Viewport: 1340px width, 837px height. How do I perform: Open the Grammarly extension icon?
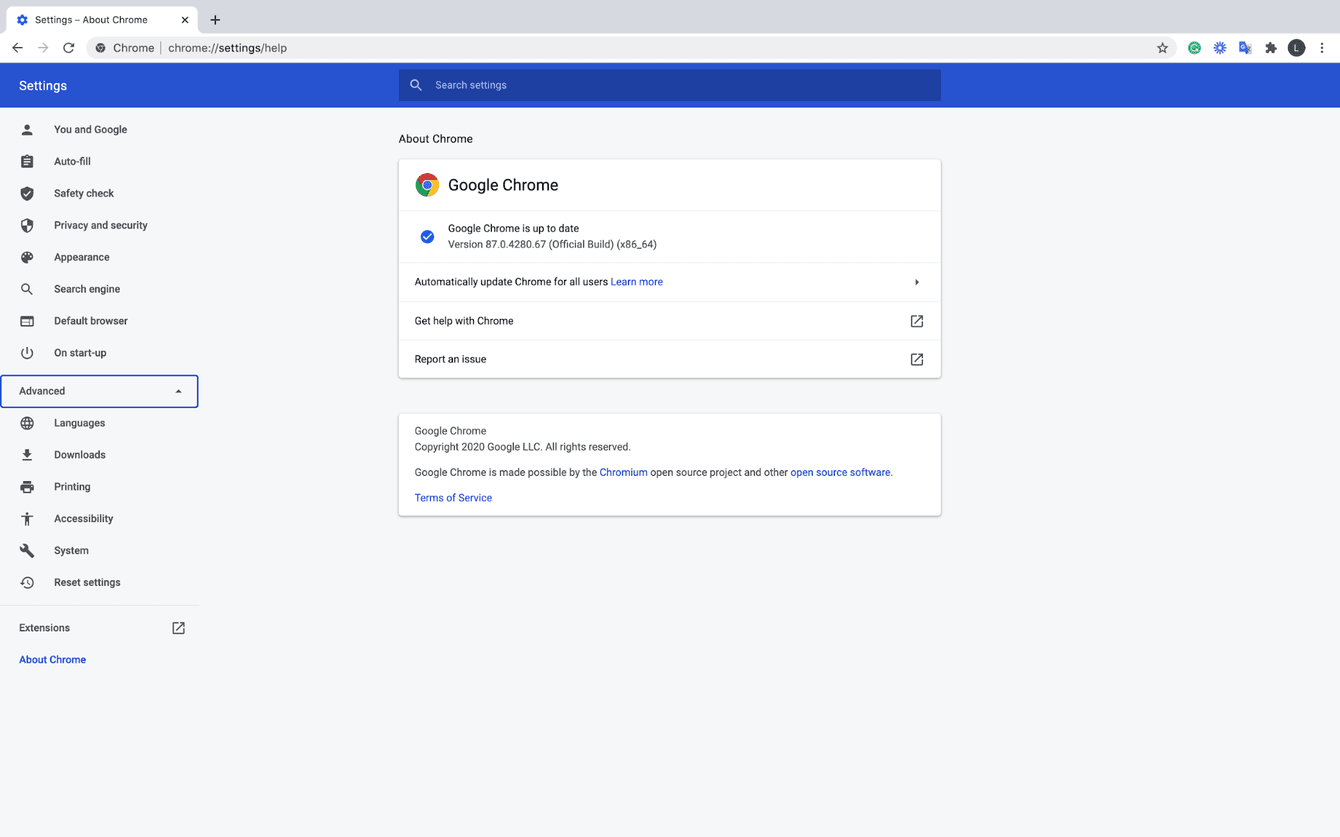[1194, 47]
